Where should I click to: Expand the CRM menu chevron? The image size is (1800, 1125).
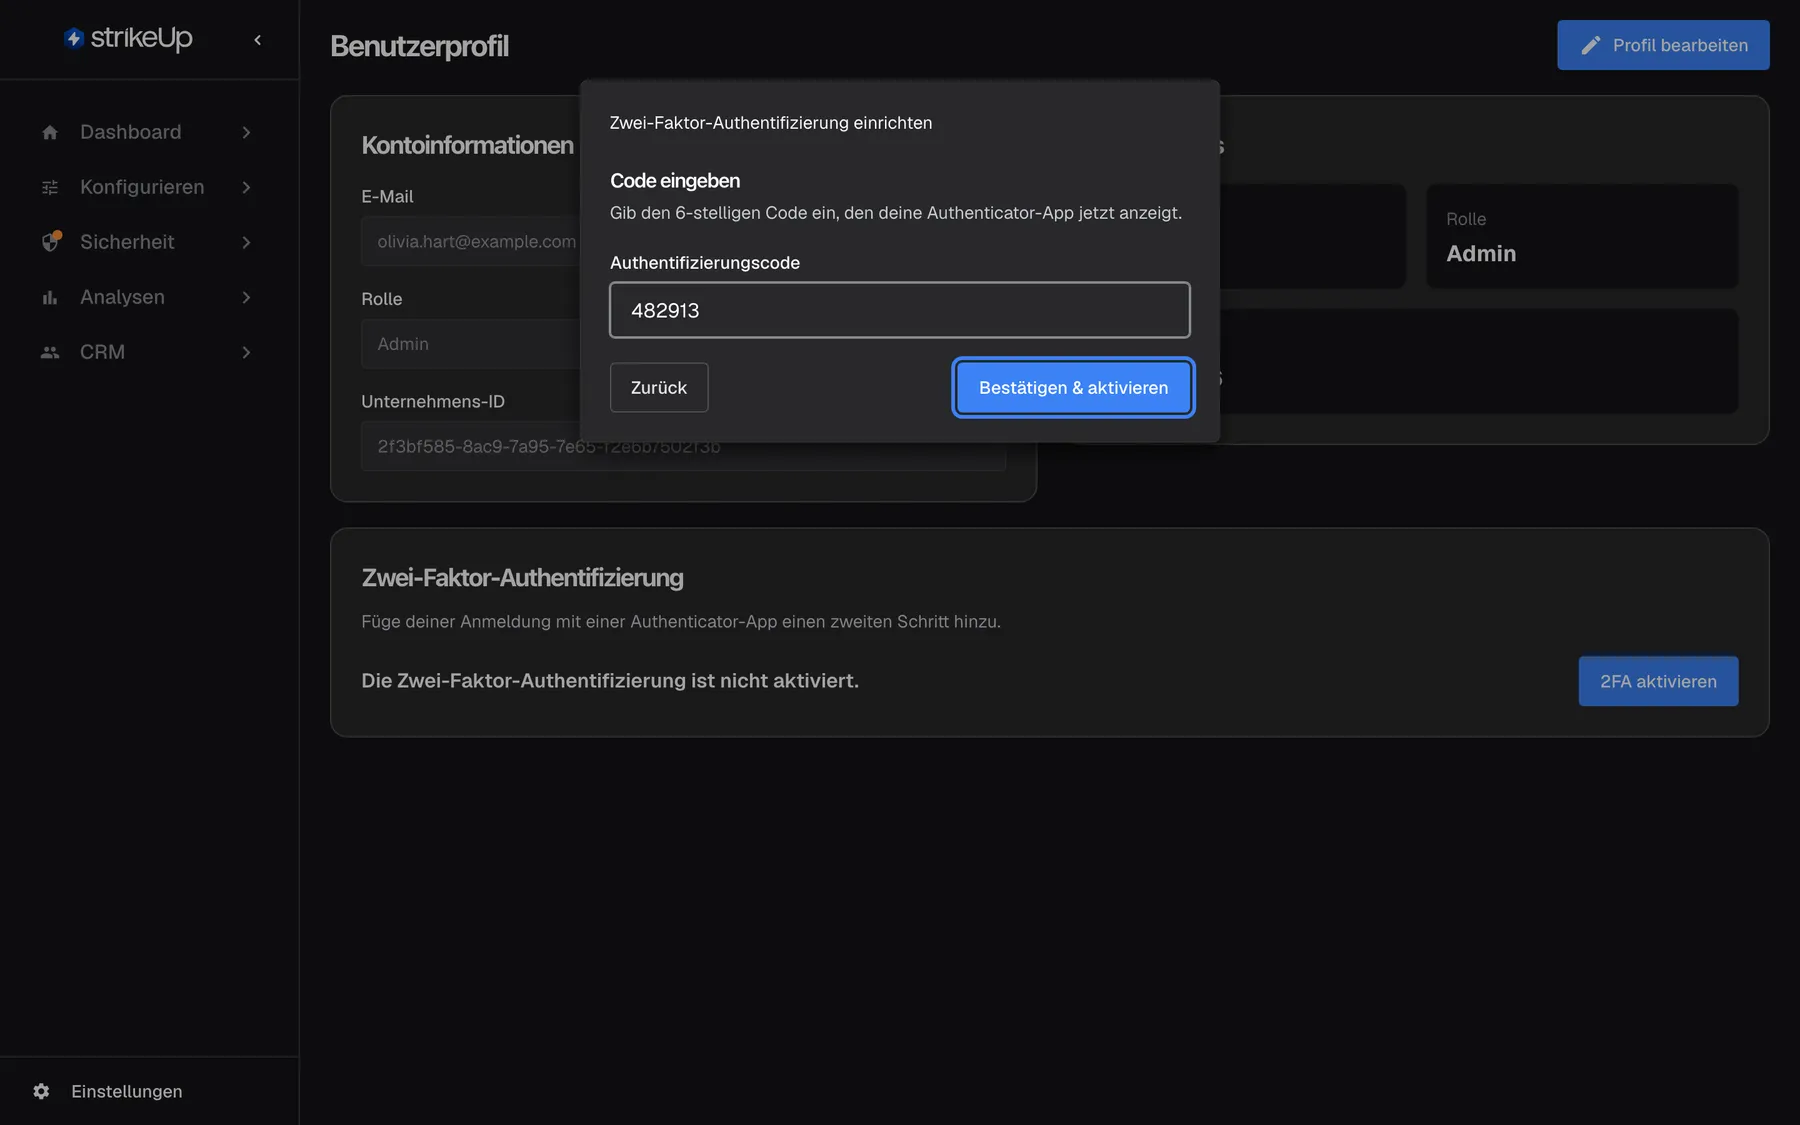pos(246,352)
